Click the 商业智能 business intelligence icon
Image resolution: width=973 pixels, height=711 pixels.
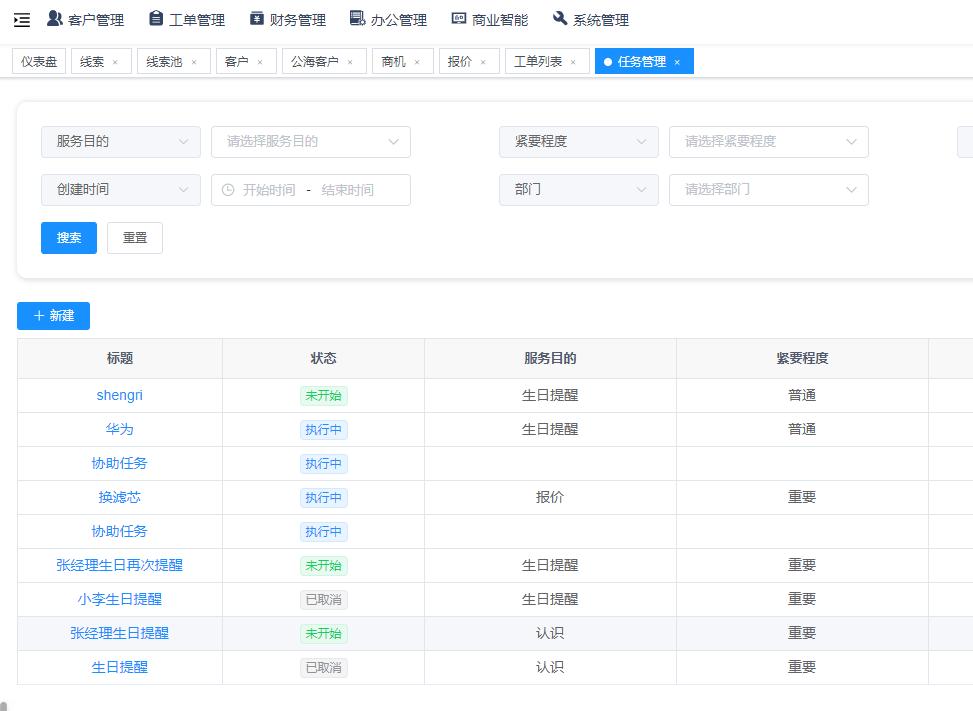point(457,18)
